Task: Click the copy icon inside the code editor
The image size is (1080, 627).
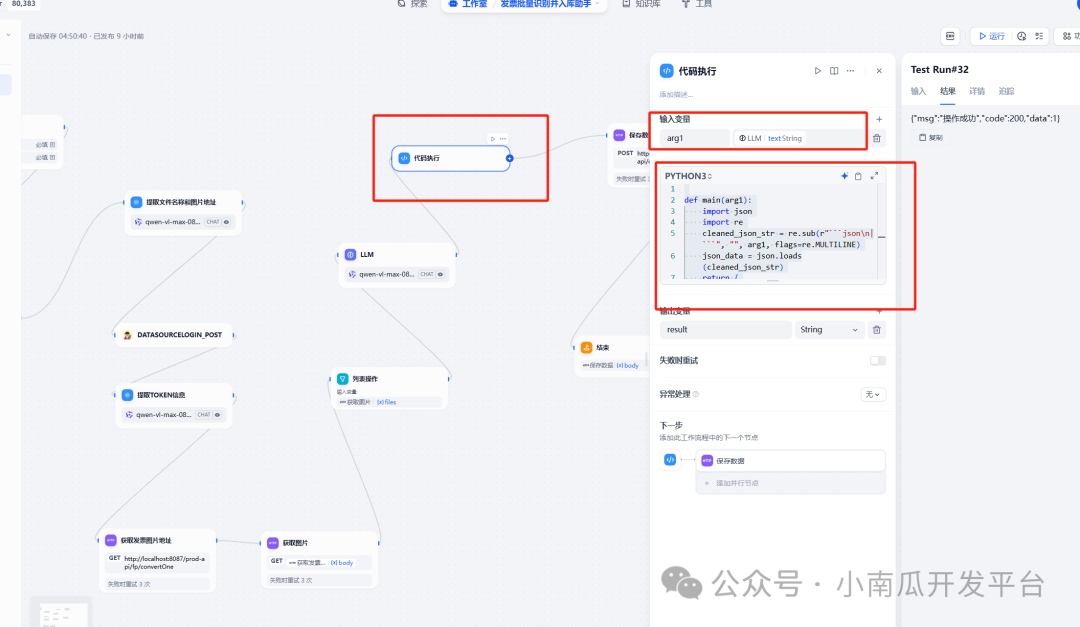Action: (858, 176)
